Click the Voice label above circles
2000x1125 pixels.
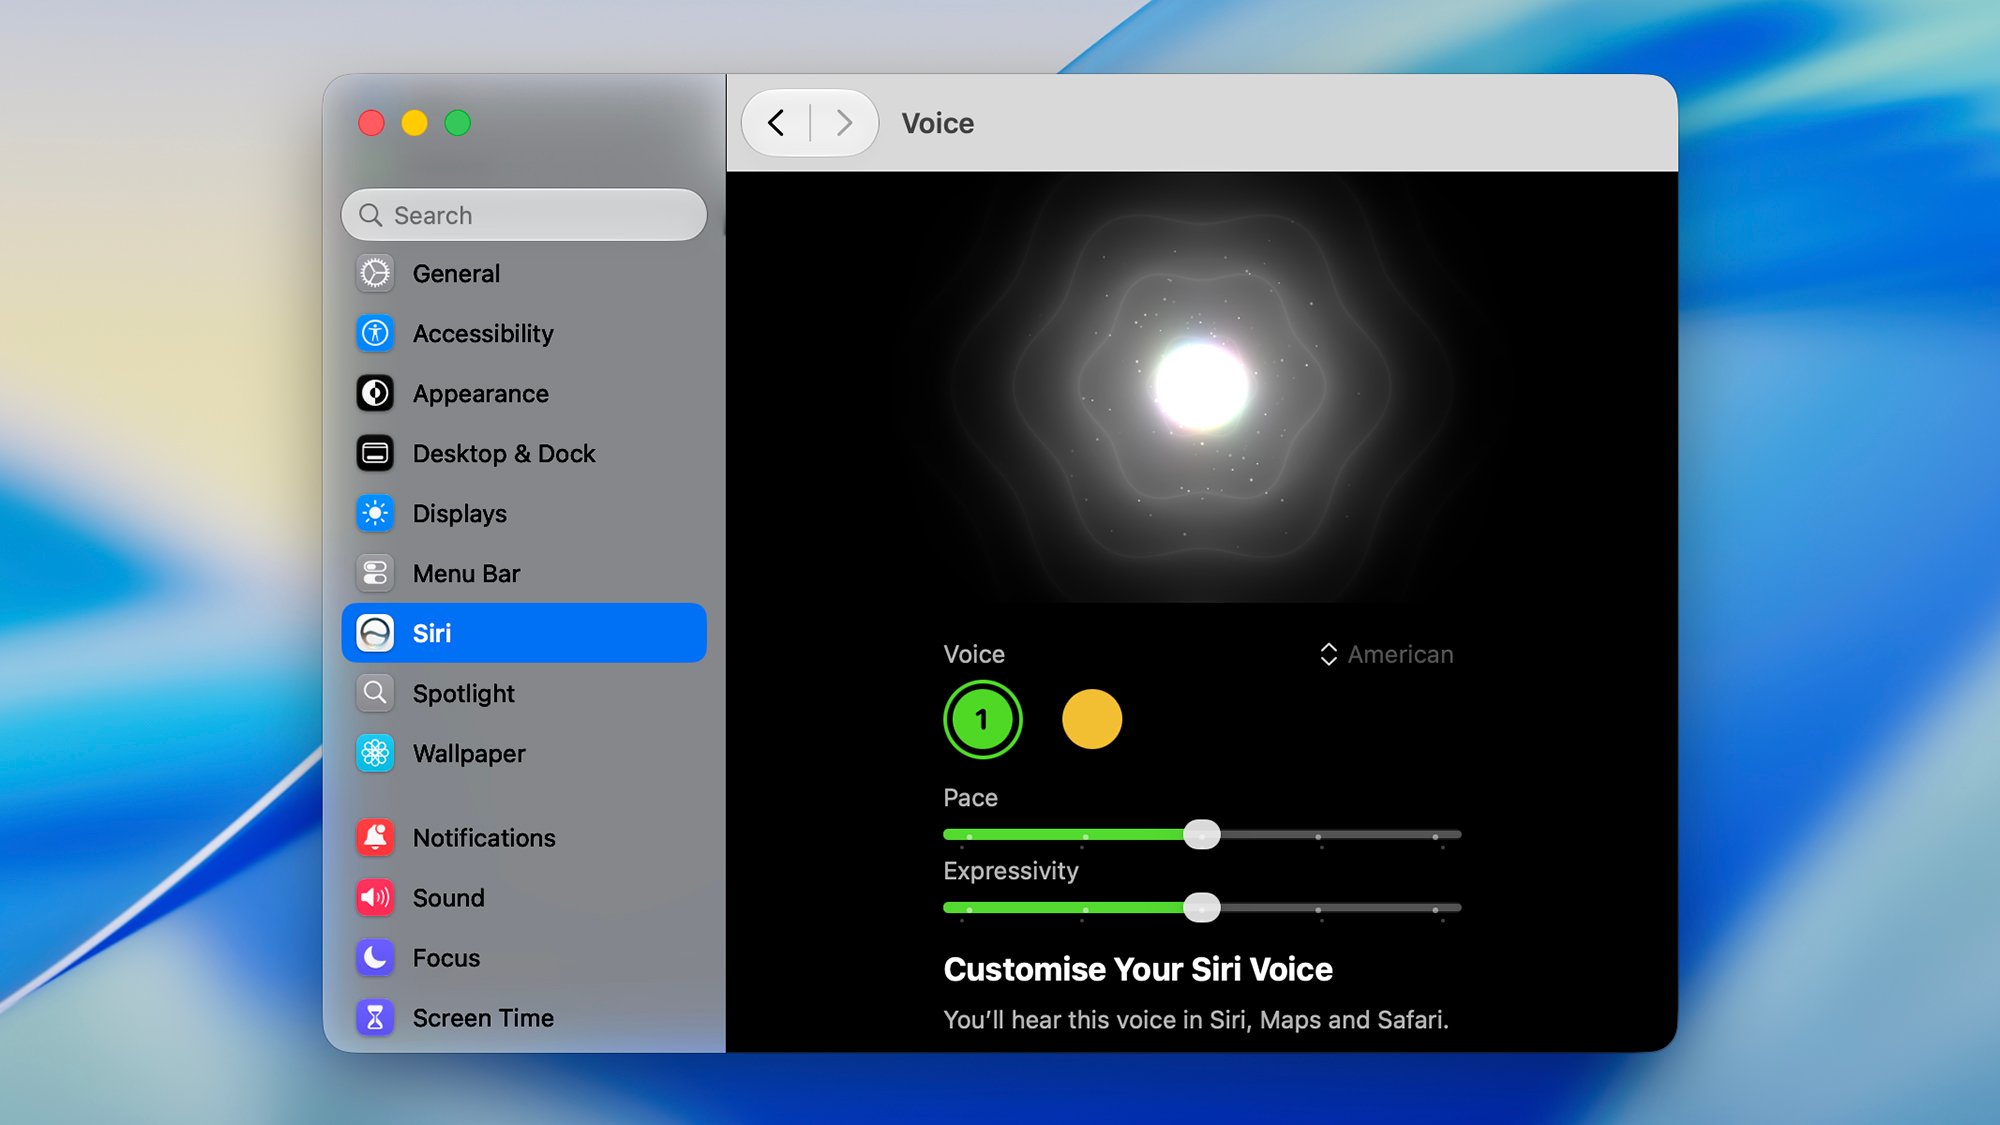tap(974, 654)
